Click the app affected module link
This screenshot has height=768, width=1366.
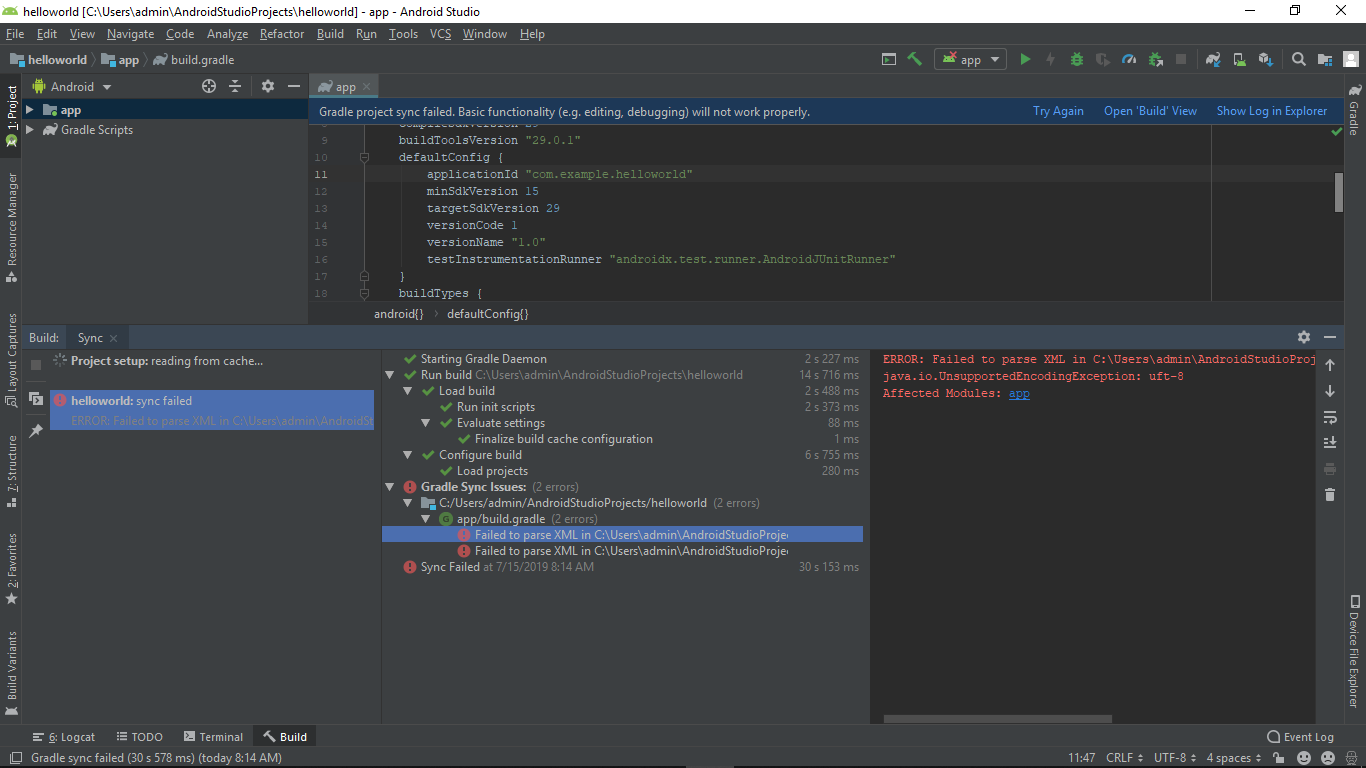point(1019,394)
